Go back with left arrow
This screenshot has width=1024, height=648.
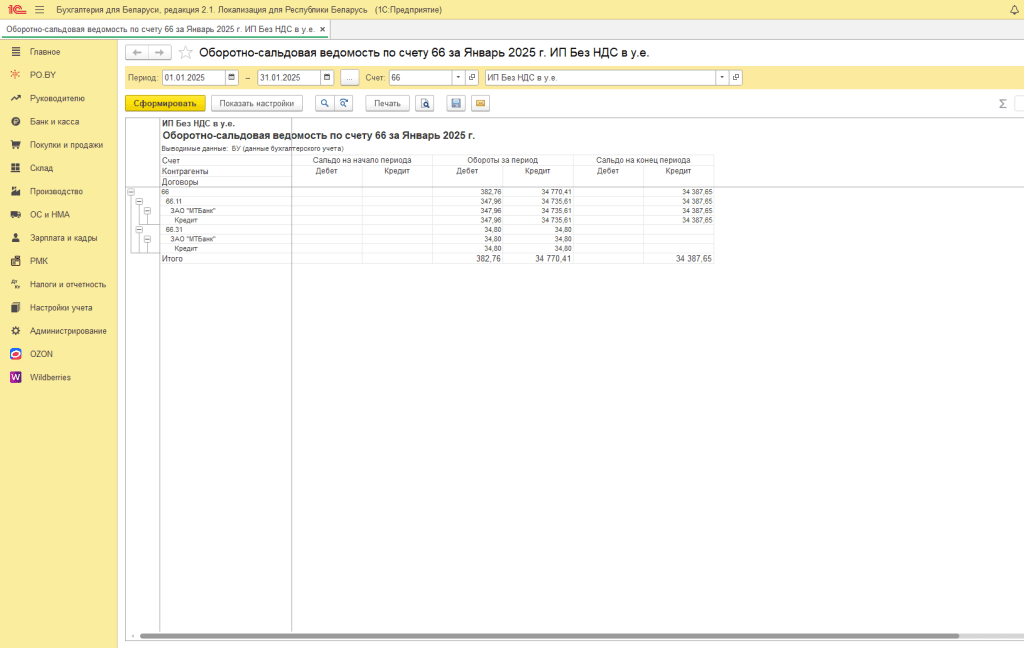(137, 52)
